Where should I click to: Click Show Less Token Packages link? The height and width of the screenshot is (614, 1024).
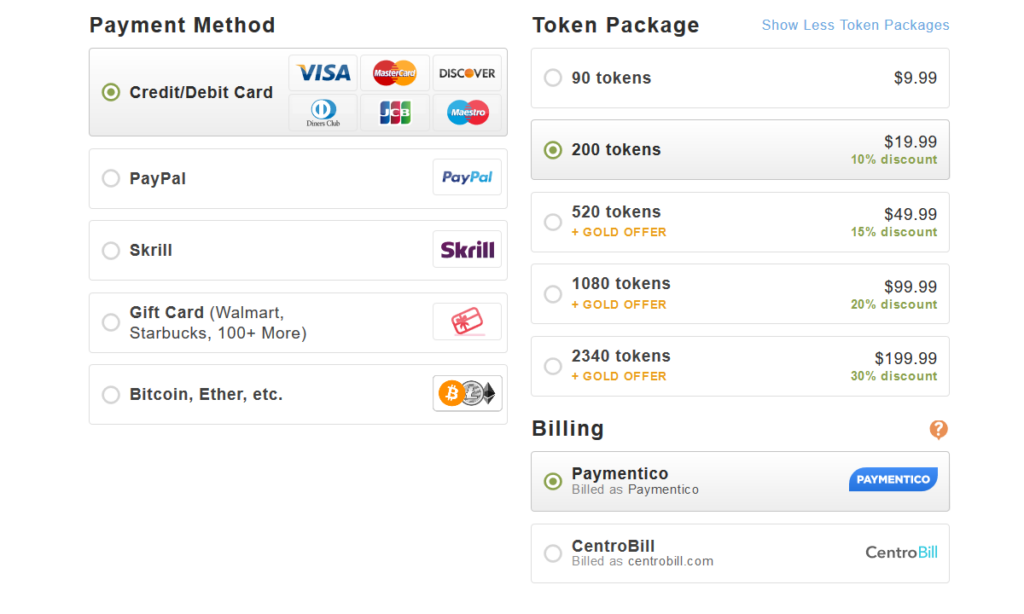tap(856, 25)
